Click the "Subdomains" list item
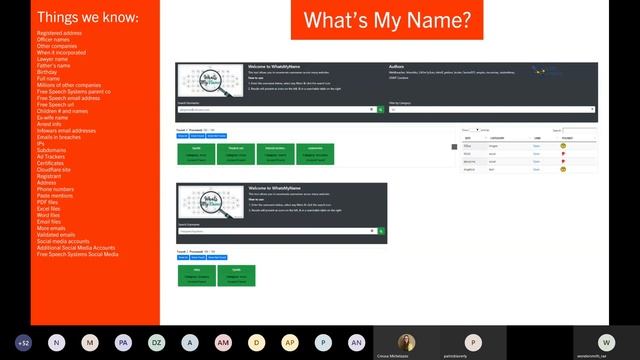 [51, 150]
